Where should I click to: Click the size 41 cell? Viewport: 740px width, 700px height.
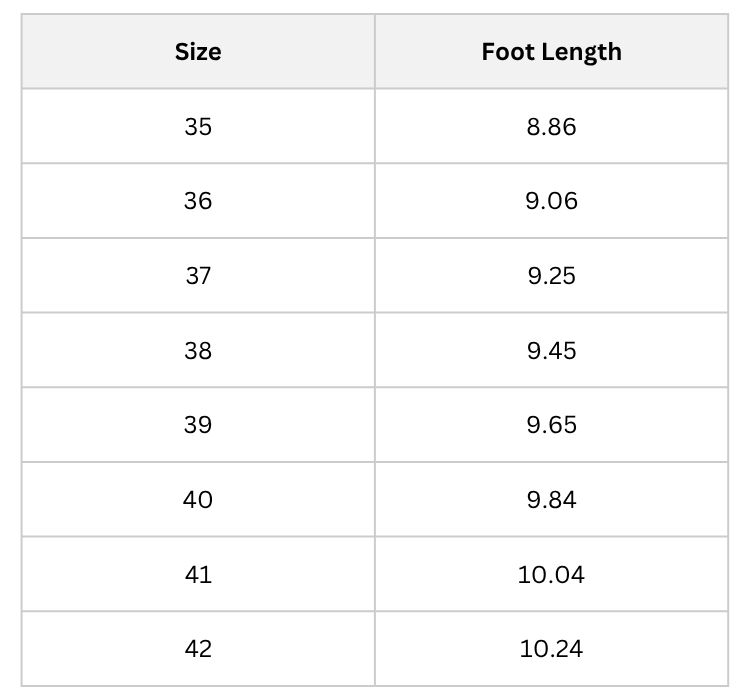tap(198, 574)
